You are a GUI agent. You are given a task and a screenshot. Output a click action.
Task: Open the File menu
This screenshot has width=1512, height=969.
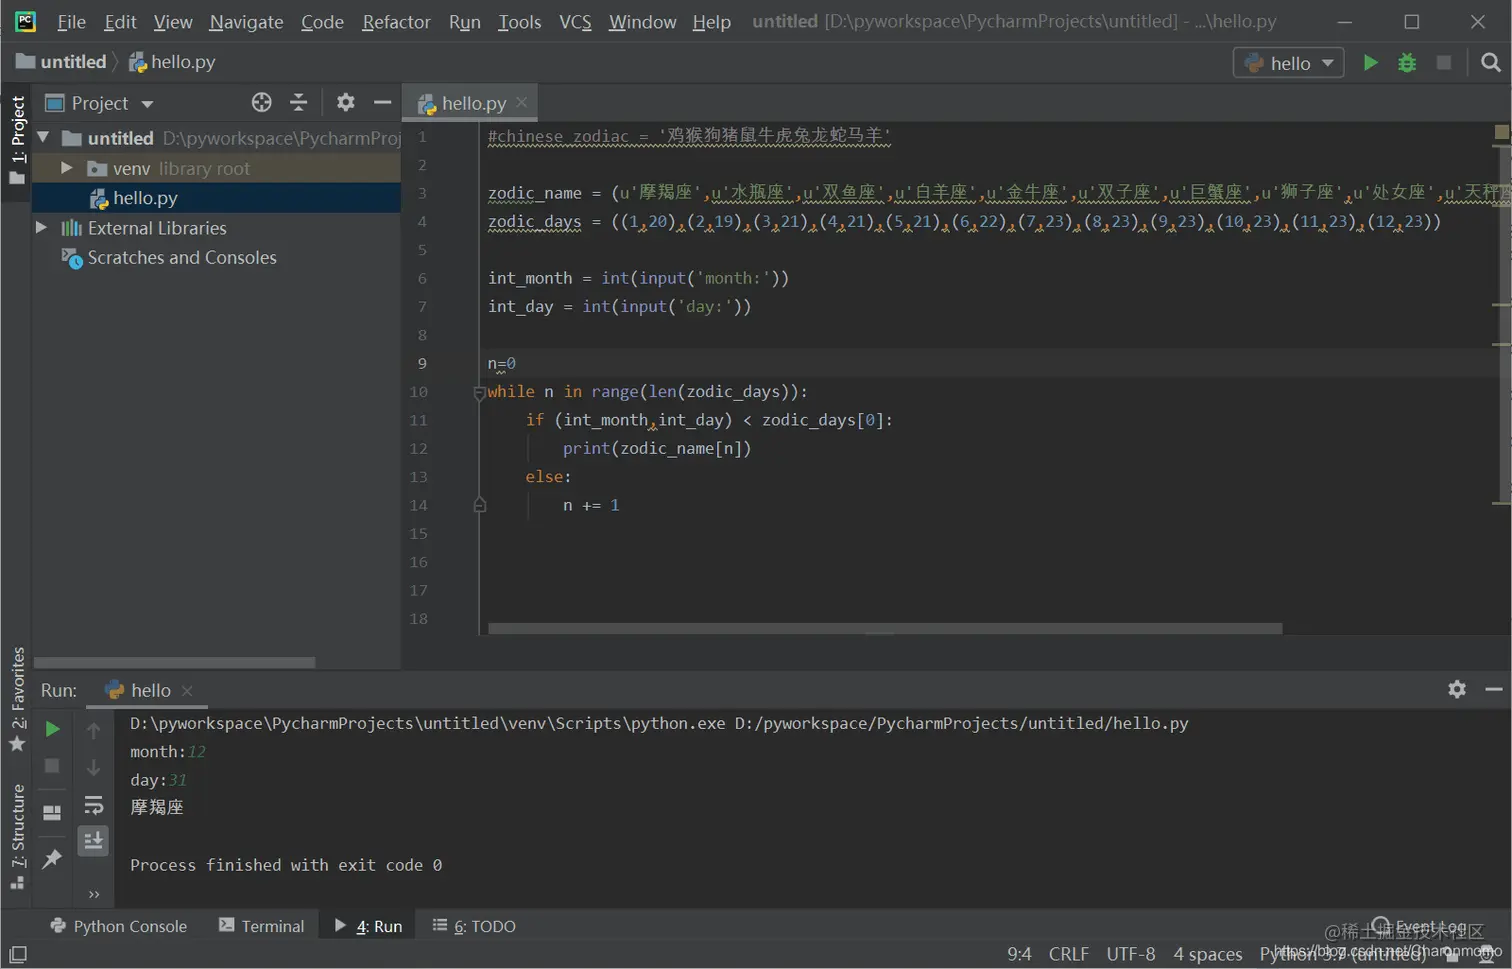tap(71, 21)
